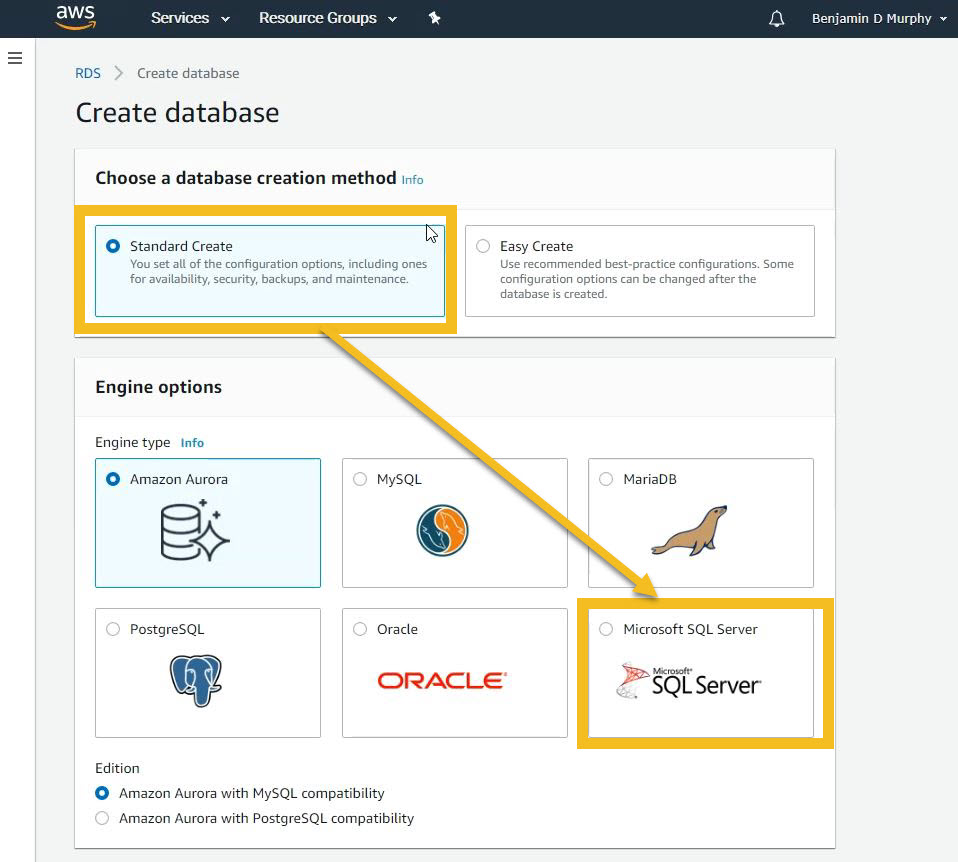Expand the Resource Groups chevron

(392, 19)
